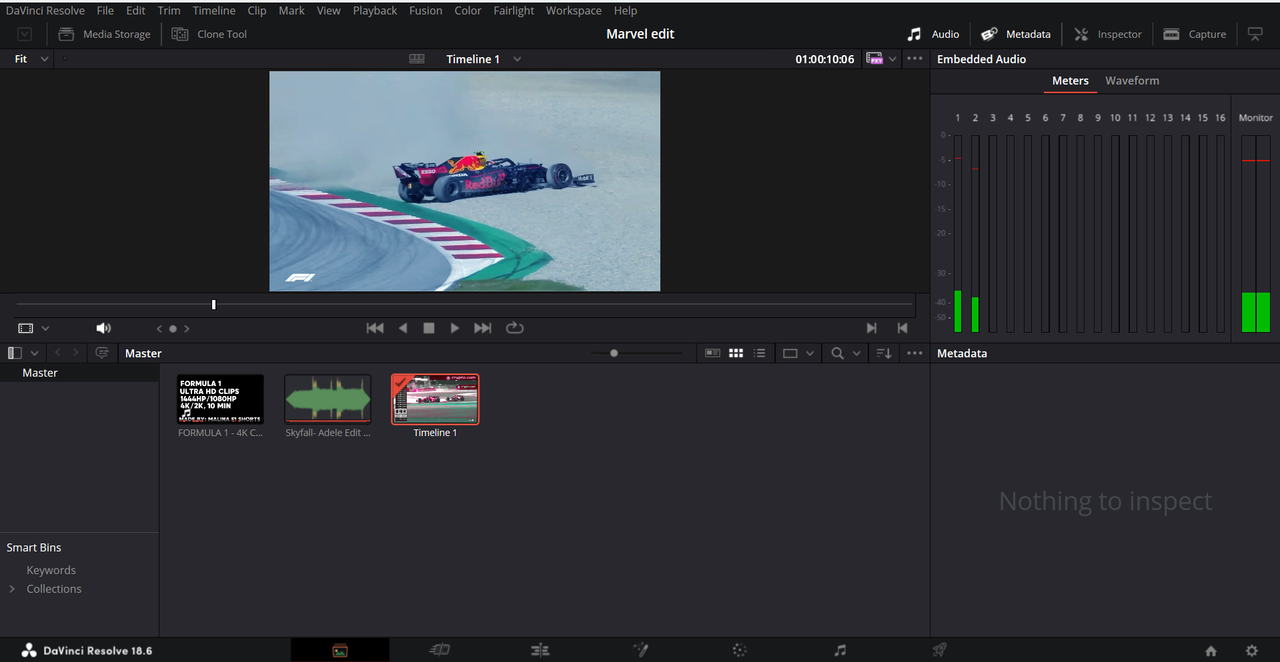
Task: Set mark in point
Action: [871, 328]
